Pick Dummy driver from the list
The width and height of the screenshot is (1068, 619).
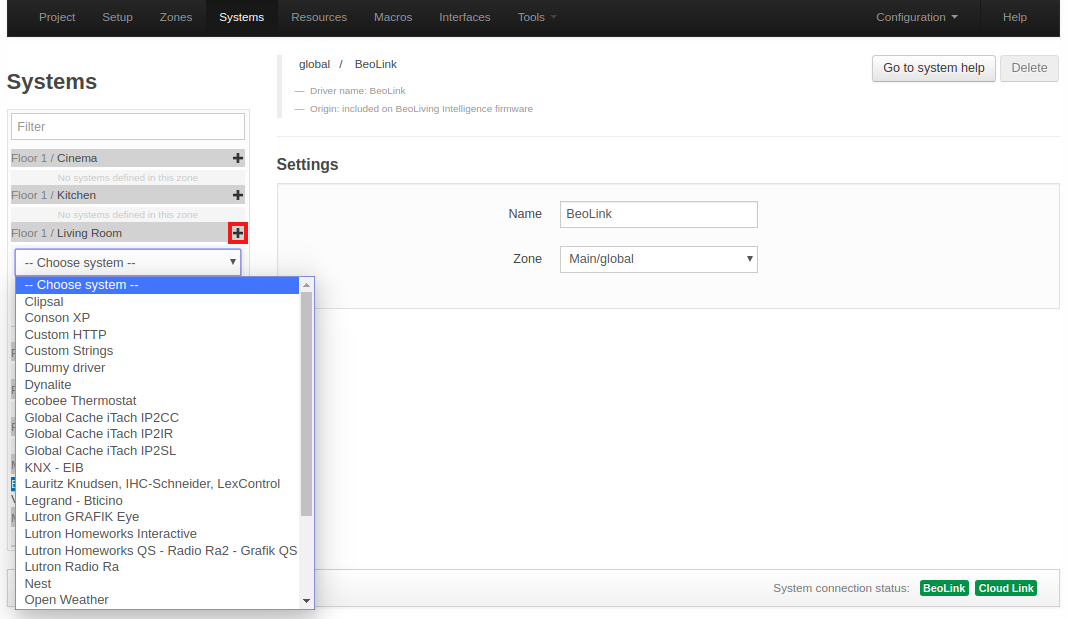point(157,368)
